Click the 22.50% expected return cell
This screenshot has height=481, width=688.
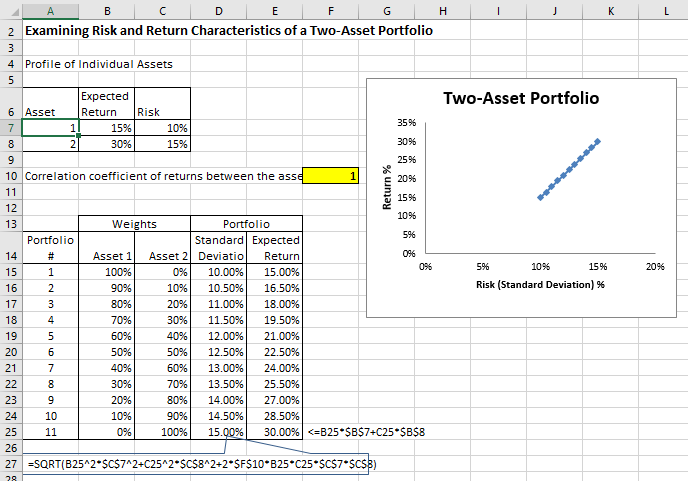pyautogui.click(x=275, y=352)
